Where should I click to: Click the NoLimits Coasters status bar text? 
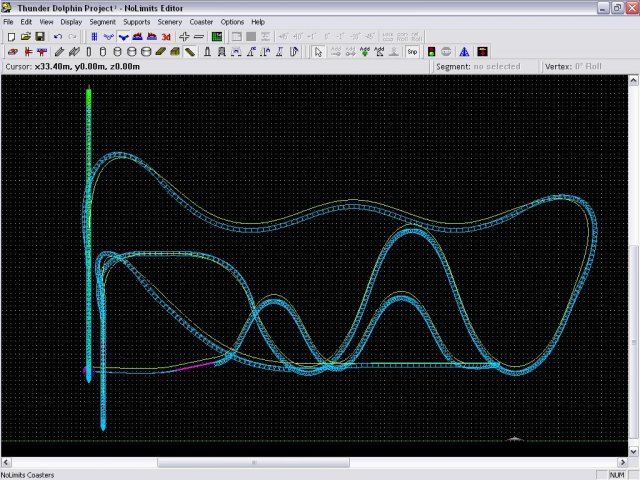tap(27, 475)
